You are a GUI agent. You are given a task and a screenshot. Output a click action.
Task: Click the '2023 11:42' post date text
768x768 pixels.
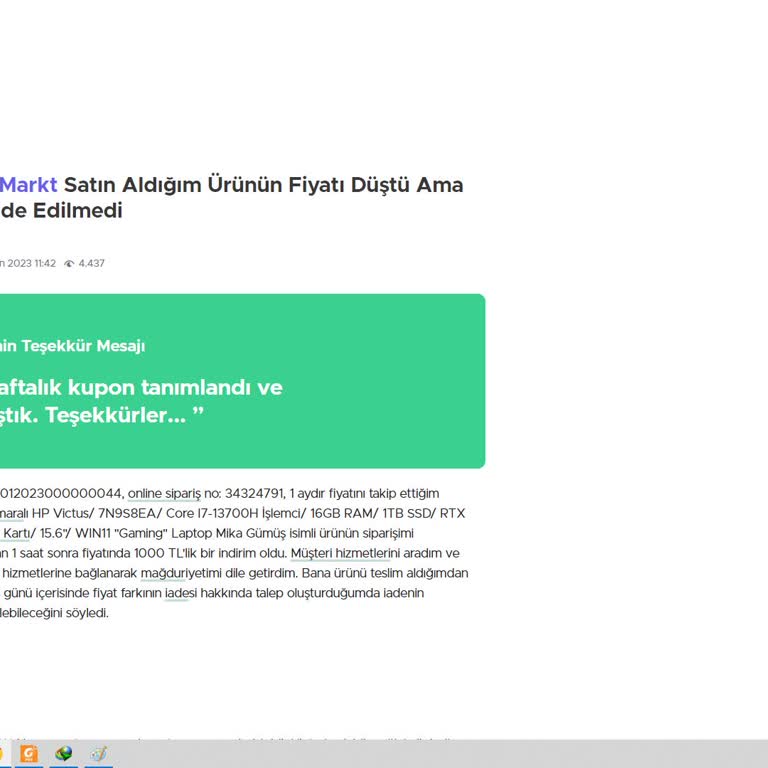(31, 264)
